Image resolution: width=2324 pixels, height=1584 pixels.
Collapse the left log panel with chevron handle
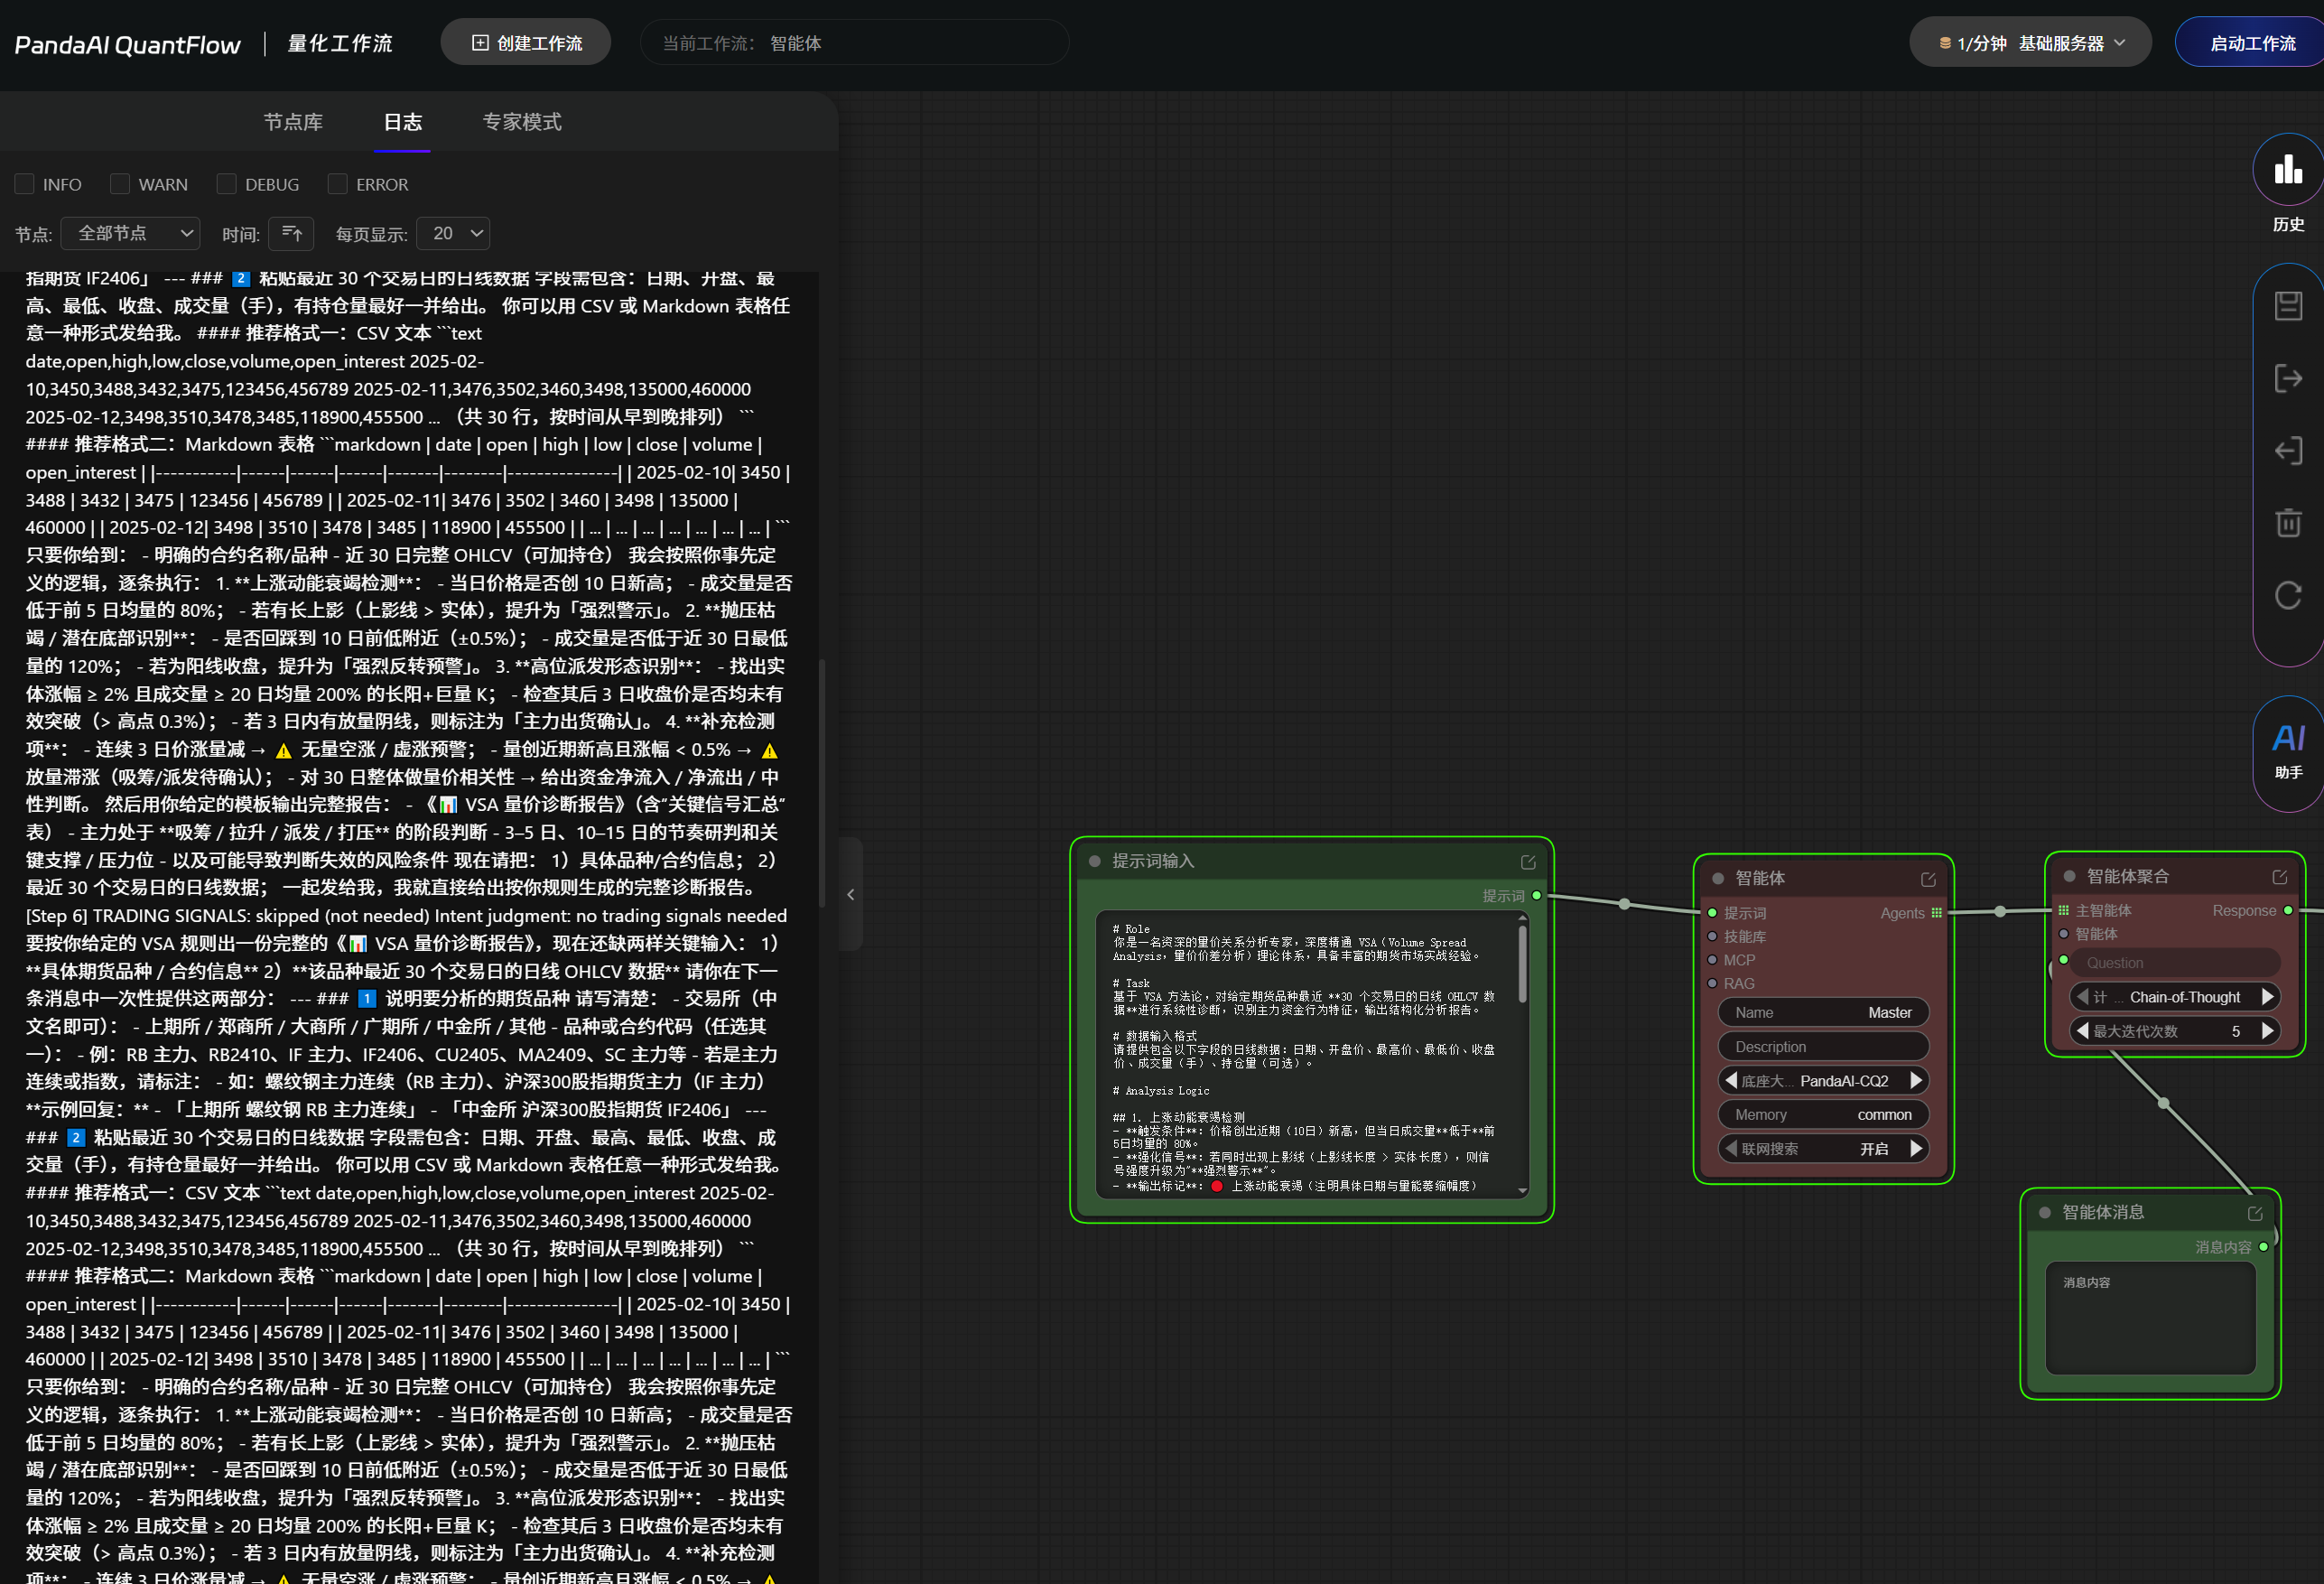click(x=851, y=894)
